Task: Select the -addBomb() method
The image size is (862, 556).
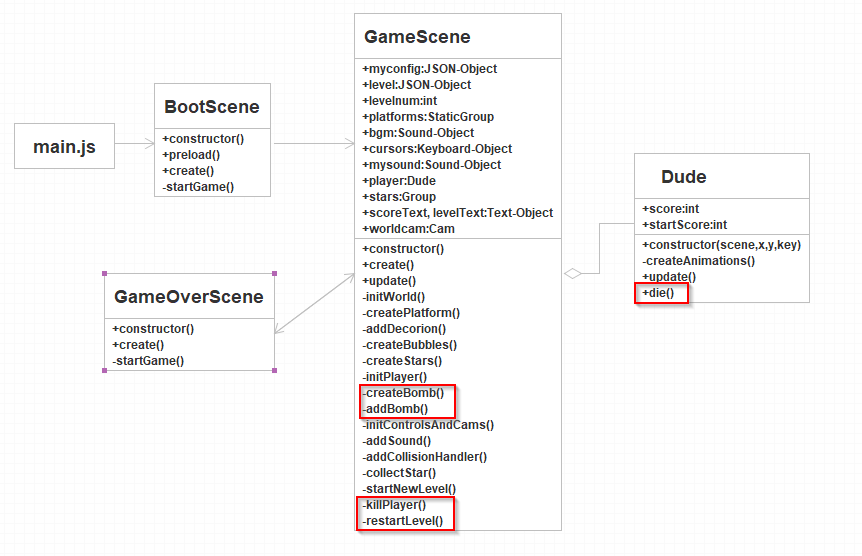Action: click(395, 409)
